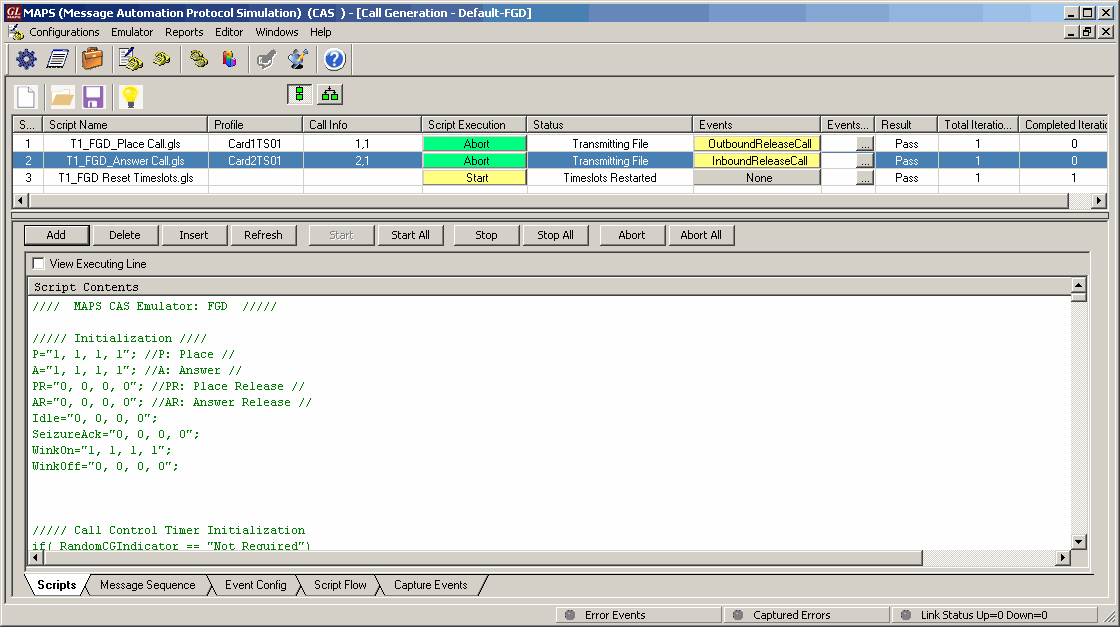Click the ellipsis button in OutboundReleaseCall row
Viewport: 1120px width, 627px height.
point(865,144)
